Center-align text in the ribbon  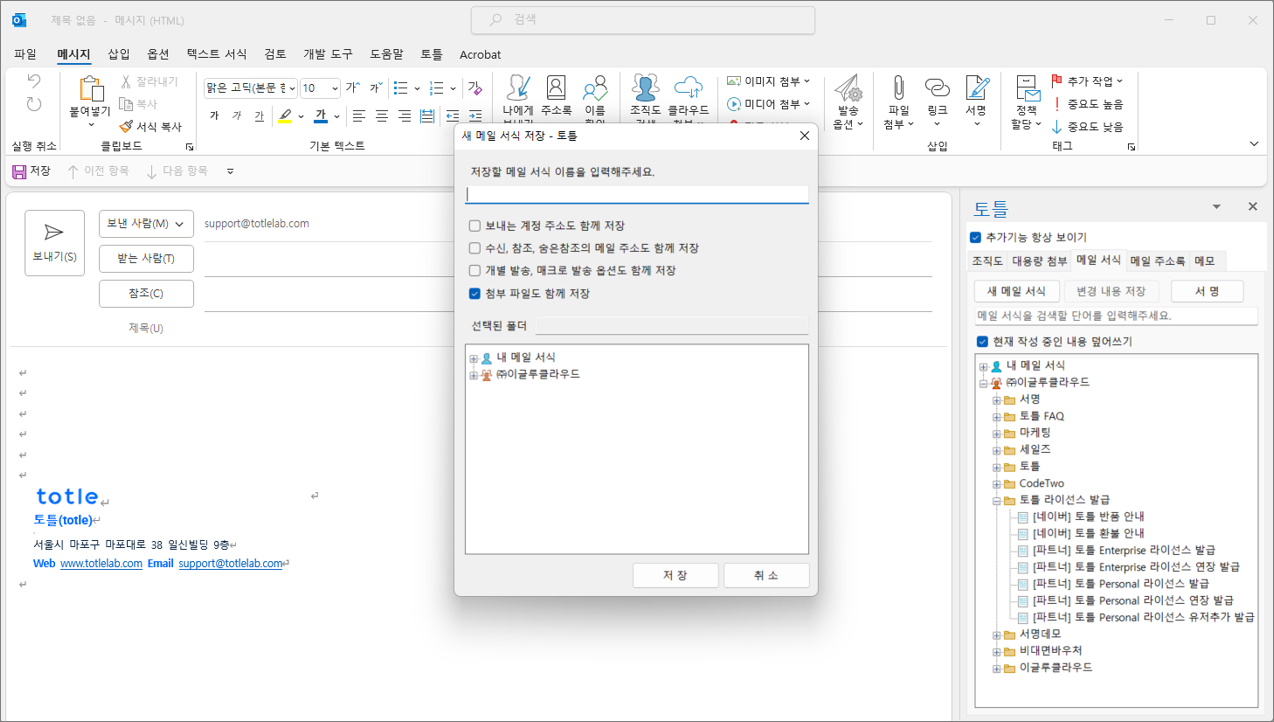tap(382, 116)
